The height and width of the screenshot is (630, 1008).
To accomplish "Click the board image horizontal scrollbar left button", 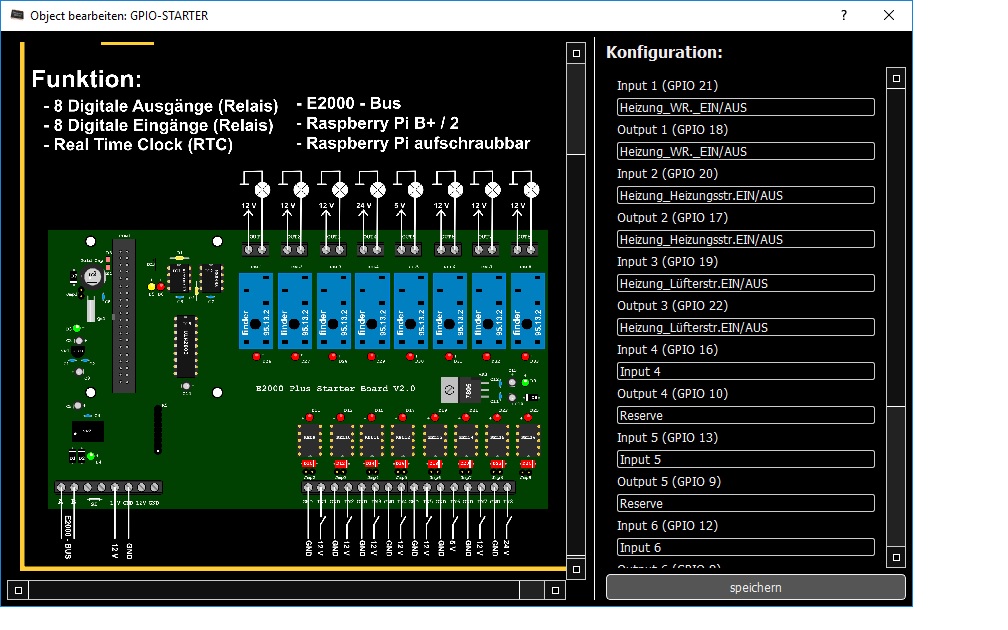I will pyautogui.click(x=17, y=590).
